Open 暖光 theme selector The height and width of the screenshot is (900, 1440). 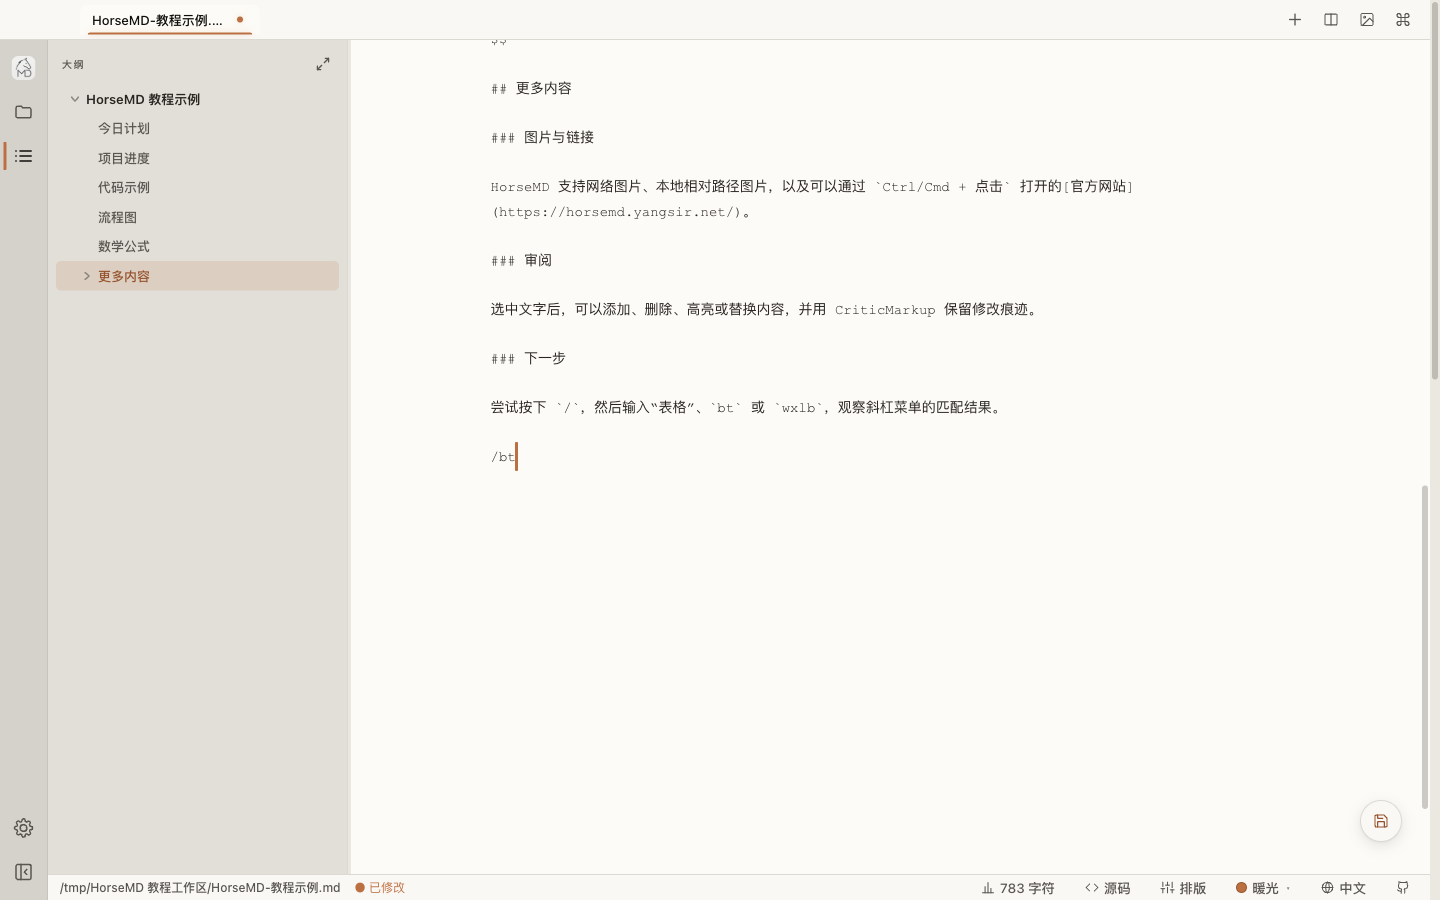1263,888
